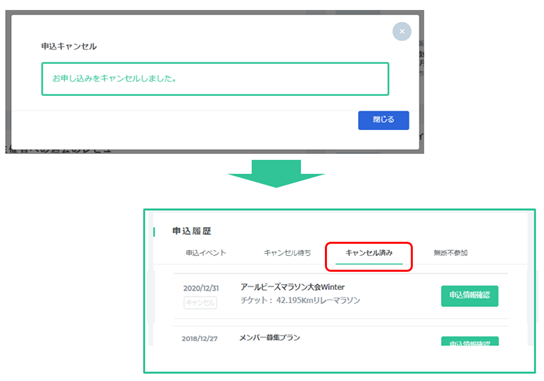The height and width of the screenshot is (381, 544).
Task: Click the 申込履歴 section heading
Action: point(192,231)
